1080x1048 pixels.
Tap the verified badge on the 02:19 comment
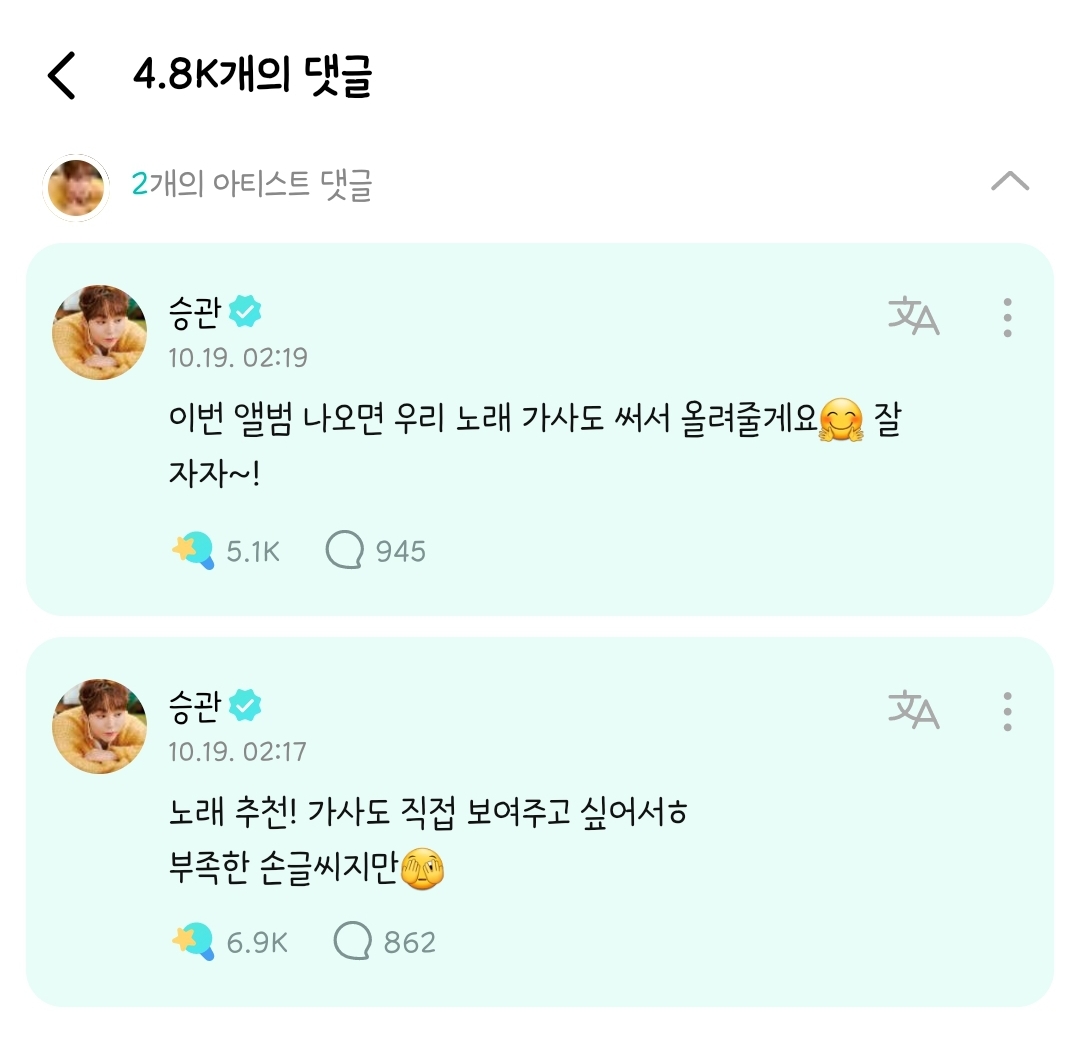245,314
